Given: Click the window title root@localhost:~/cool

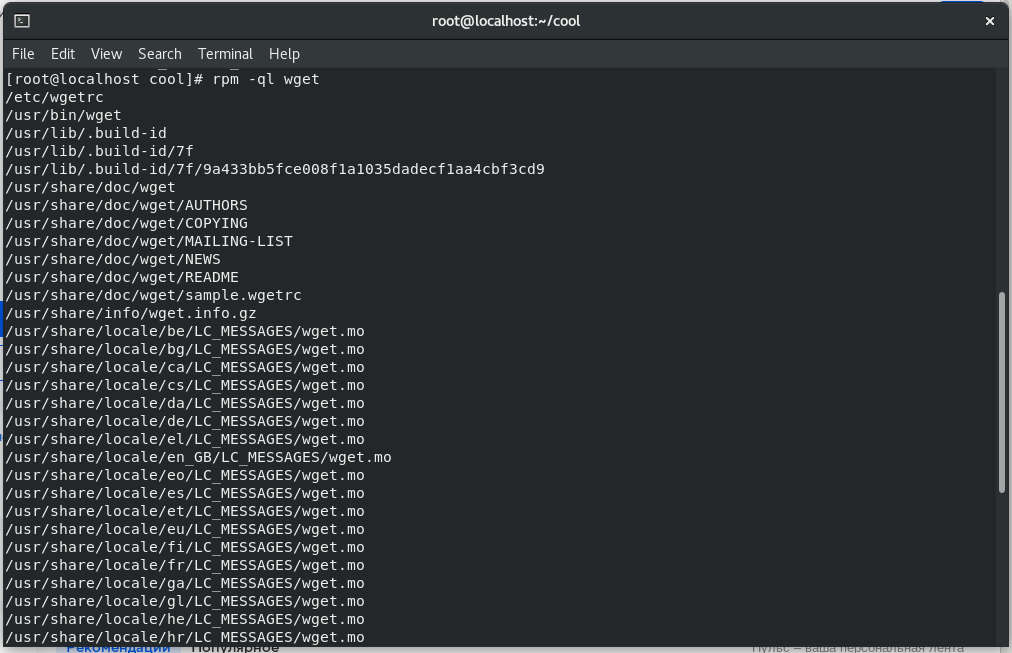Looking at the screenshot, I should (506, 21).
